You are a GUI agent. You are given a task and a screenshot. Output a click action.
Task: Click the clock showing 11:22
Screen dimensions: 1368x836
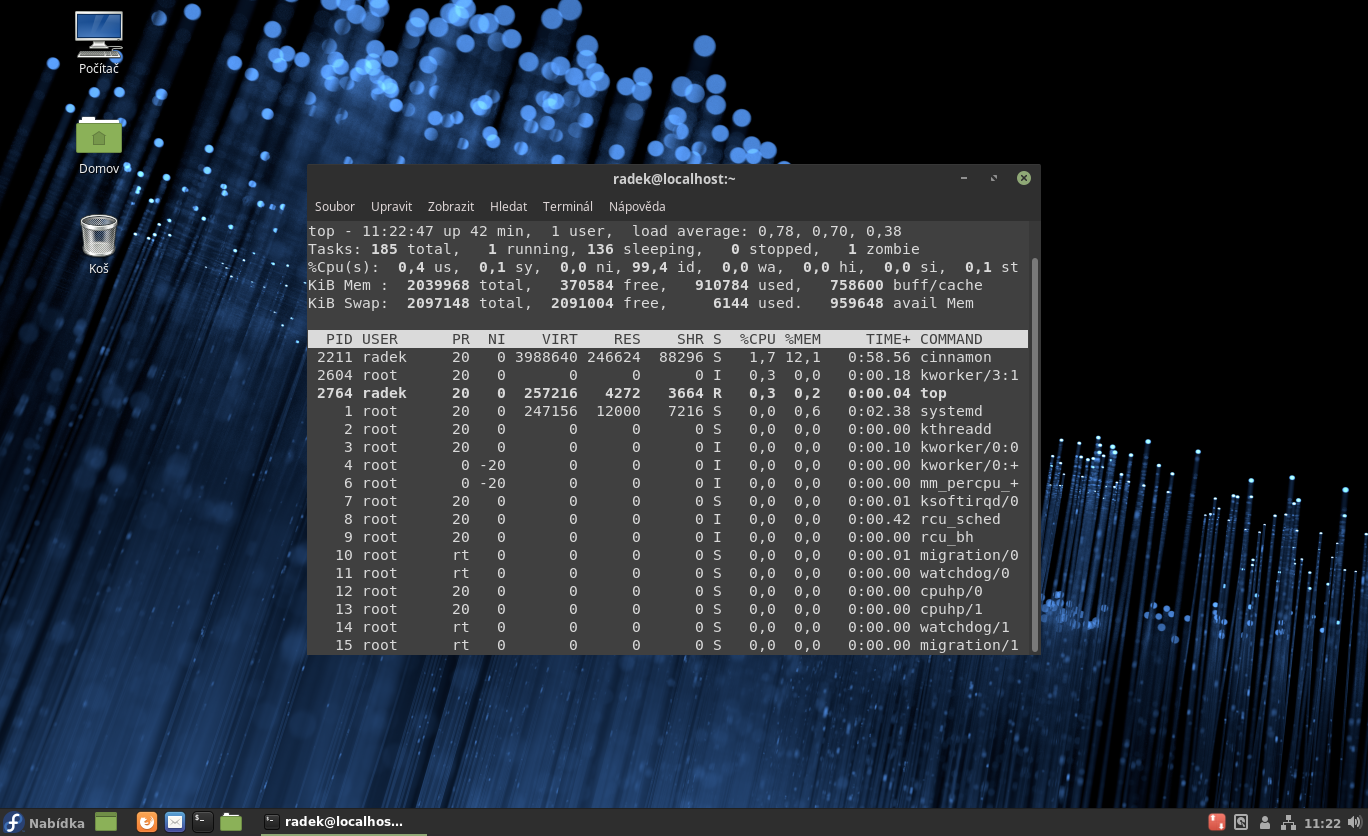tap(1322, 823)
